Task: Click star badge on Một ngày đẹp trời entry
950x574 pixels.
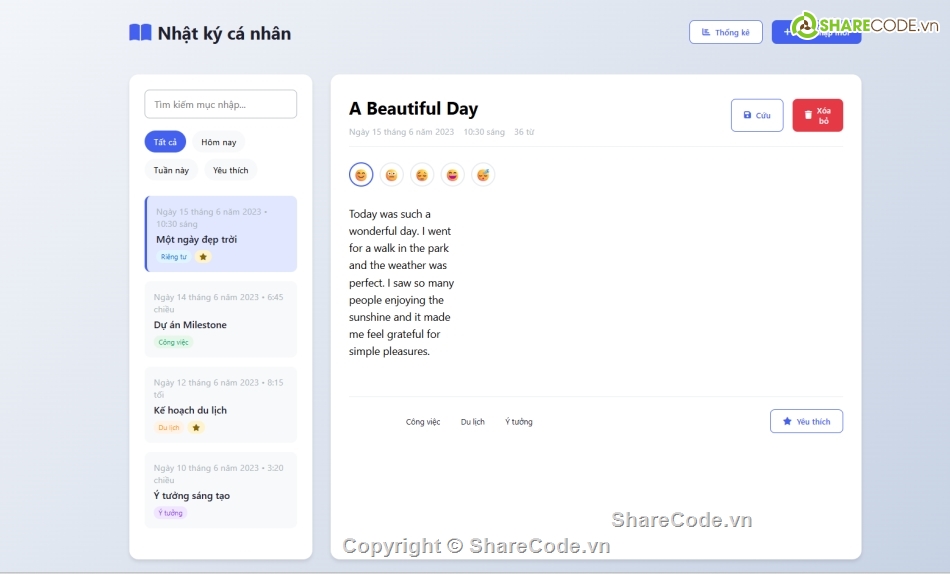Action: tap(203, 257)
